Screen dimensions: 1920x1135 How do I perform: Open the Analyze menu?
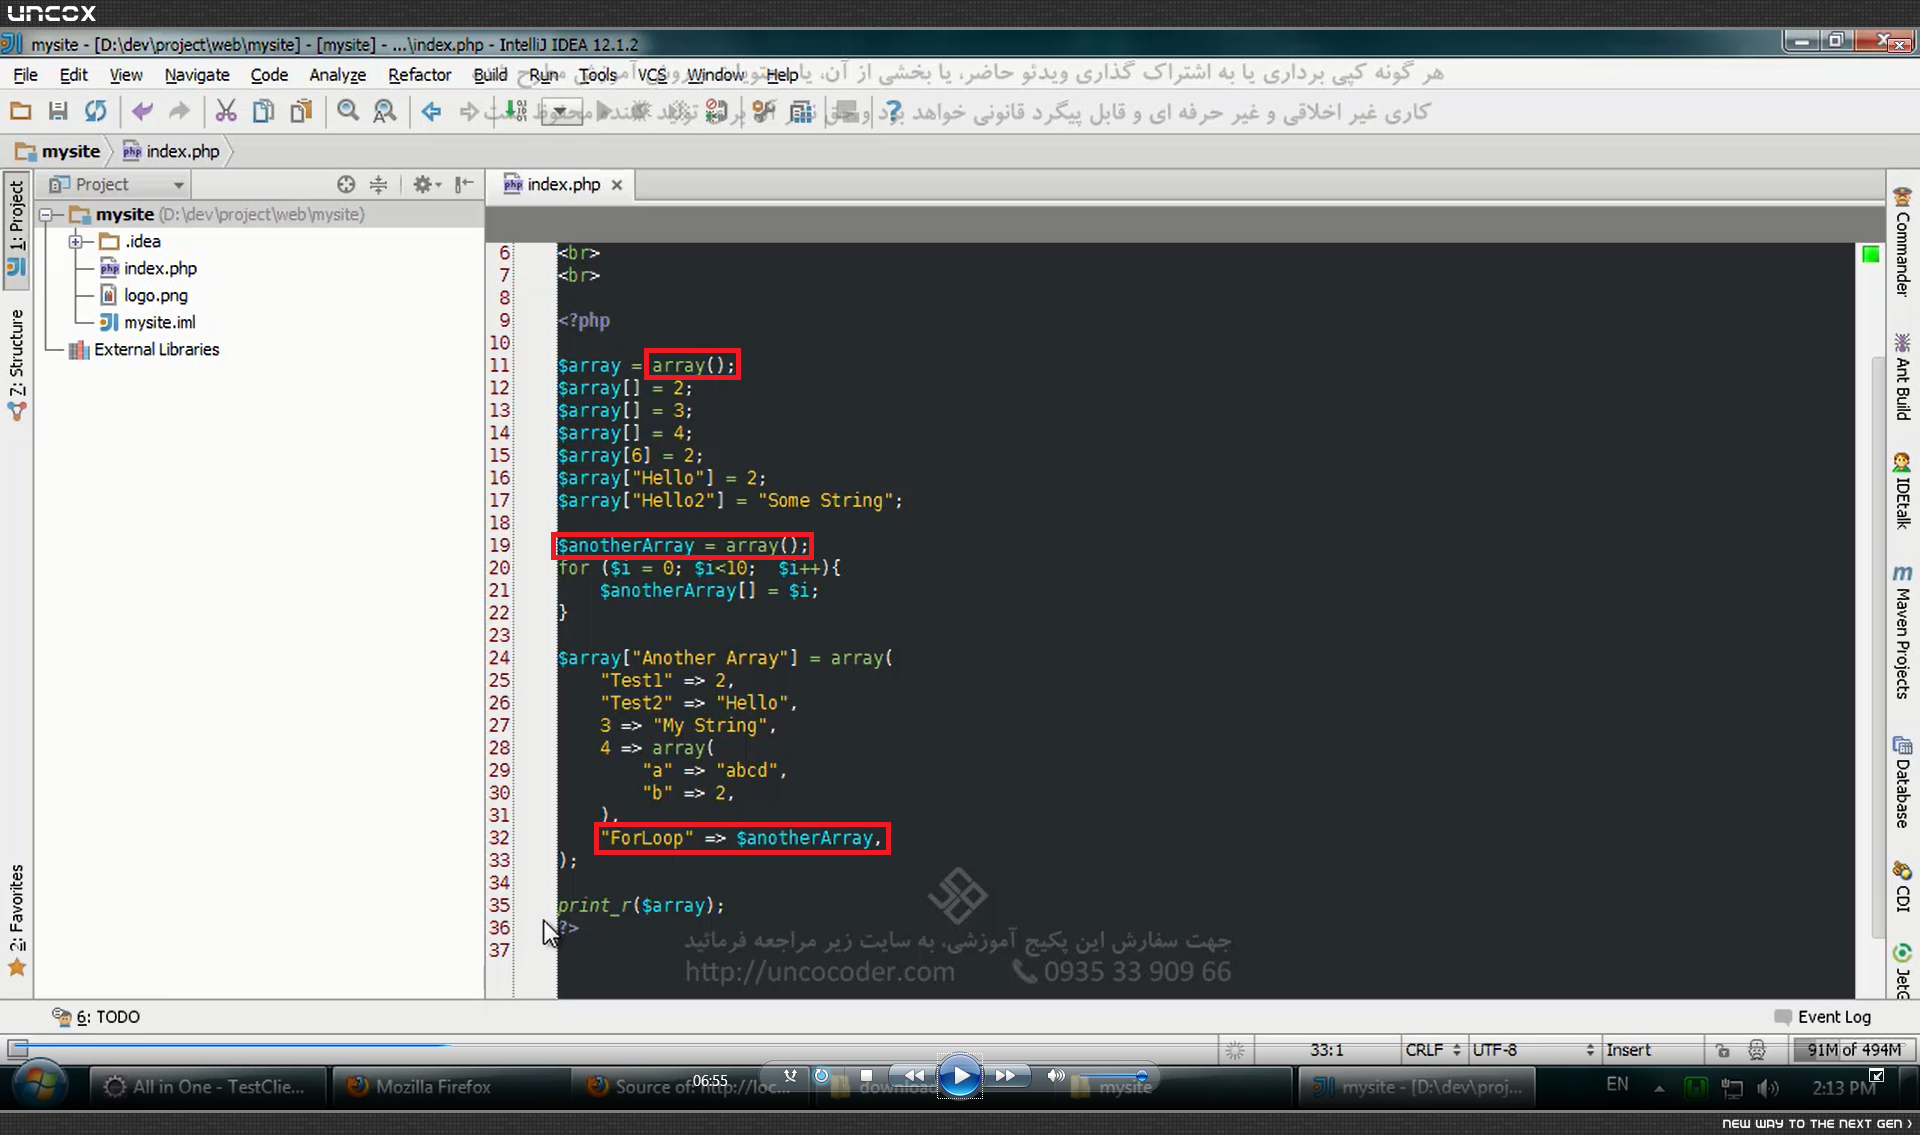(x=337, y=75)
